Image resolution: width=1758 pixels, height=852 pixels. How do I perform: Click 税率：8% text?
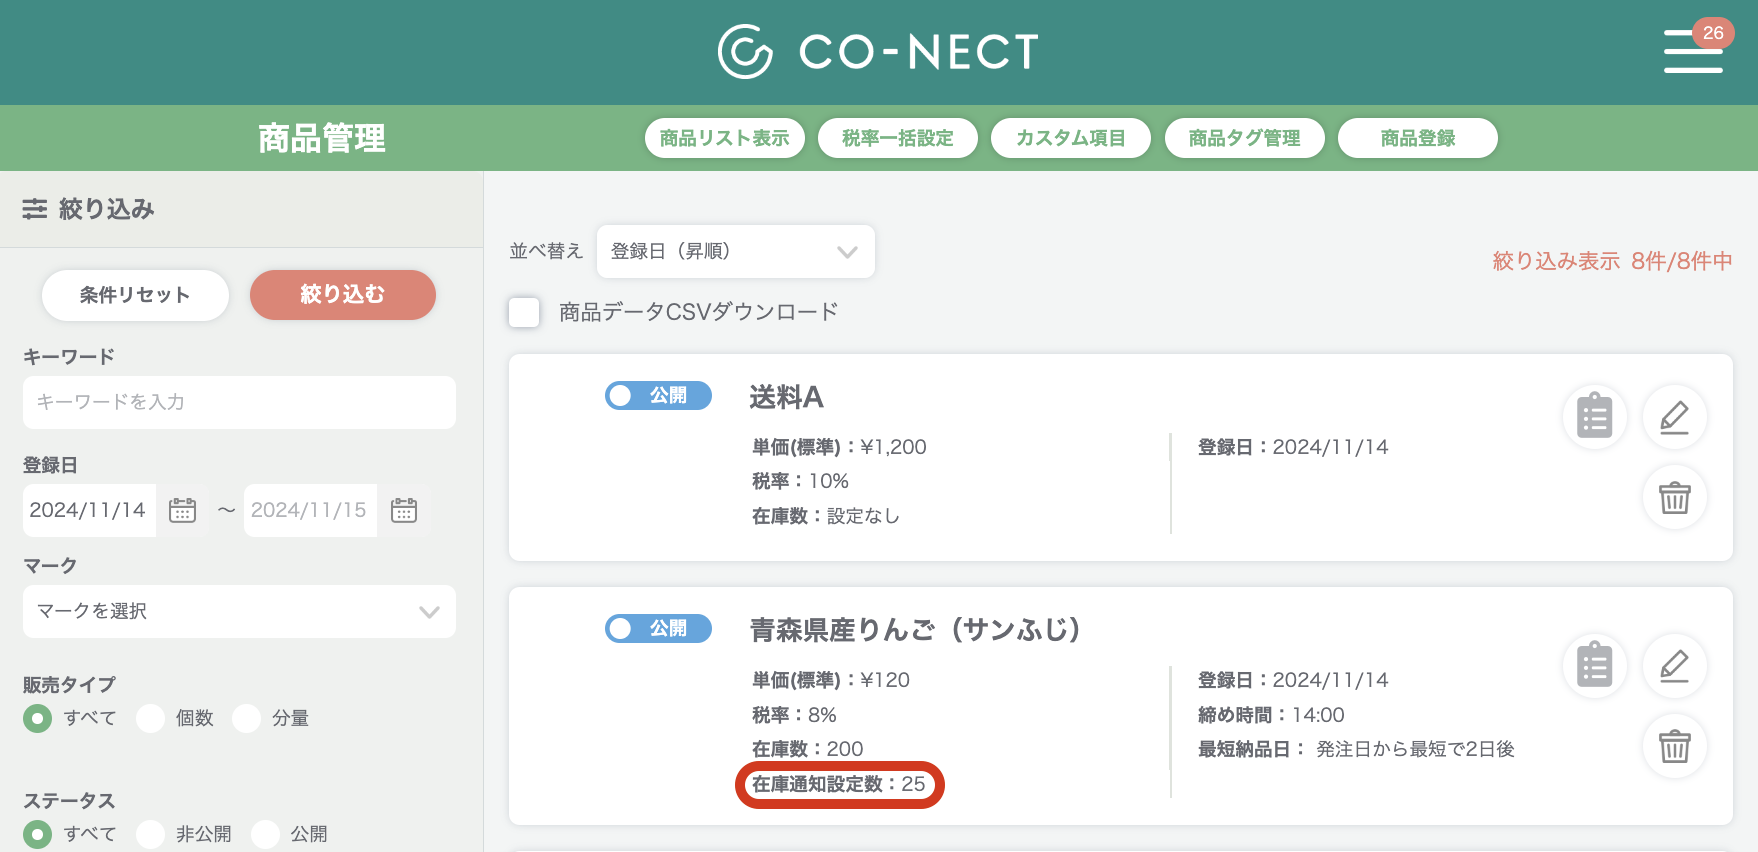(x=794, y=715)
